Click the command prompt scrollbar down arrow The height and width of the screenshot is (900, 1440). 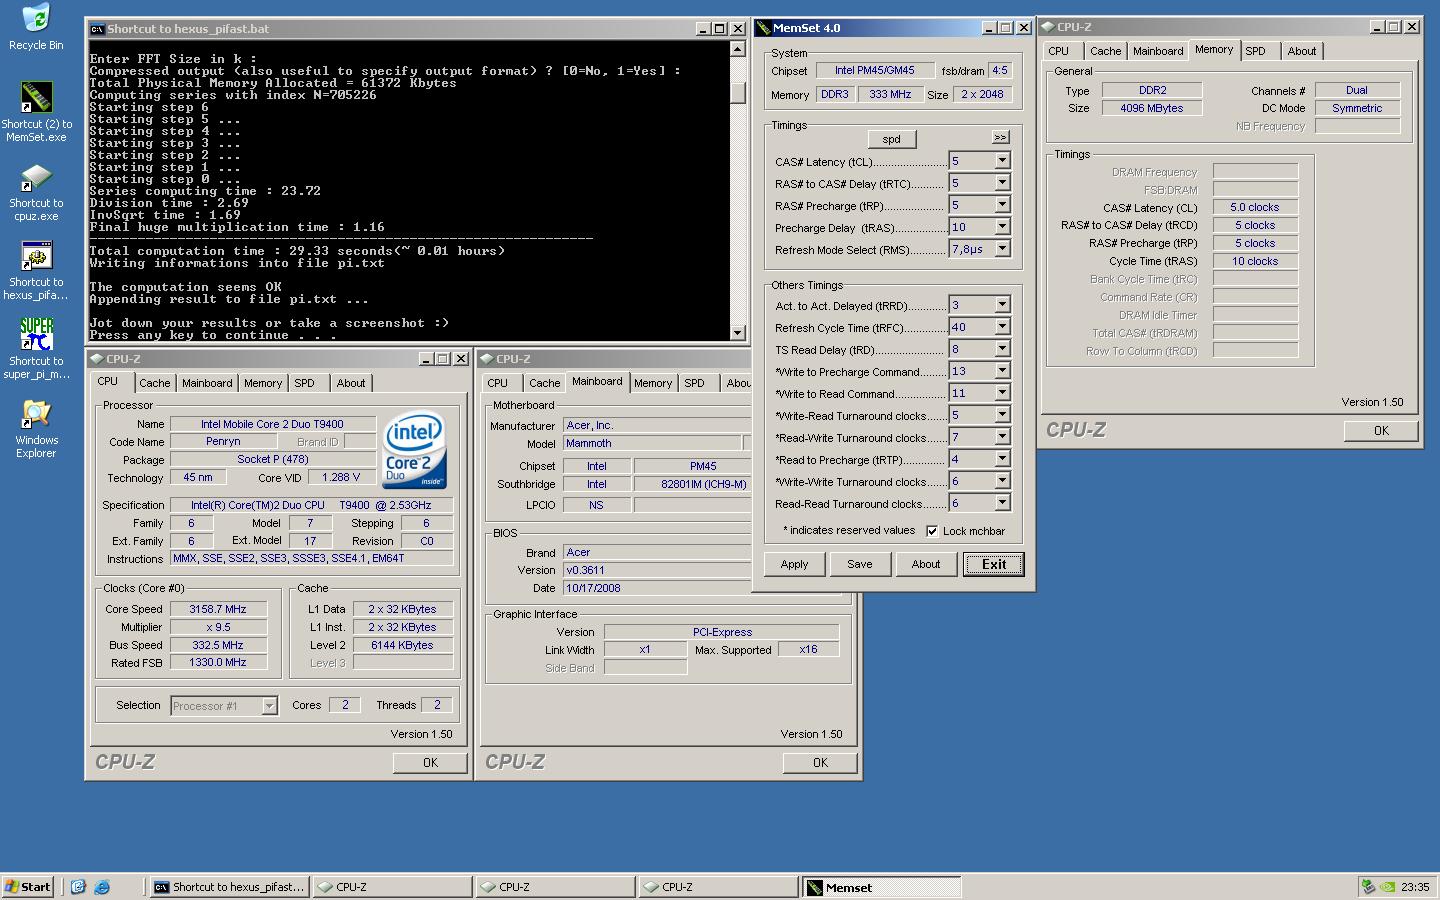(x=738, y=332)
